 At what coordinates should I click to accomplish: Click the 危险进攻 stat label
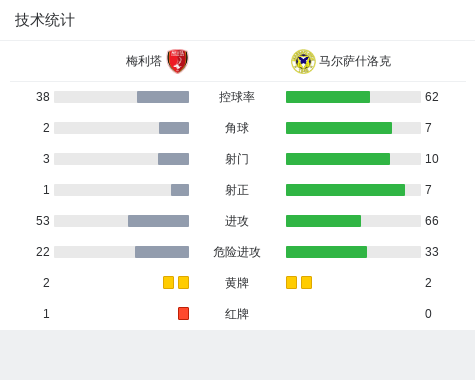pyautogui.click(x=237, y=252)
